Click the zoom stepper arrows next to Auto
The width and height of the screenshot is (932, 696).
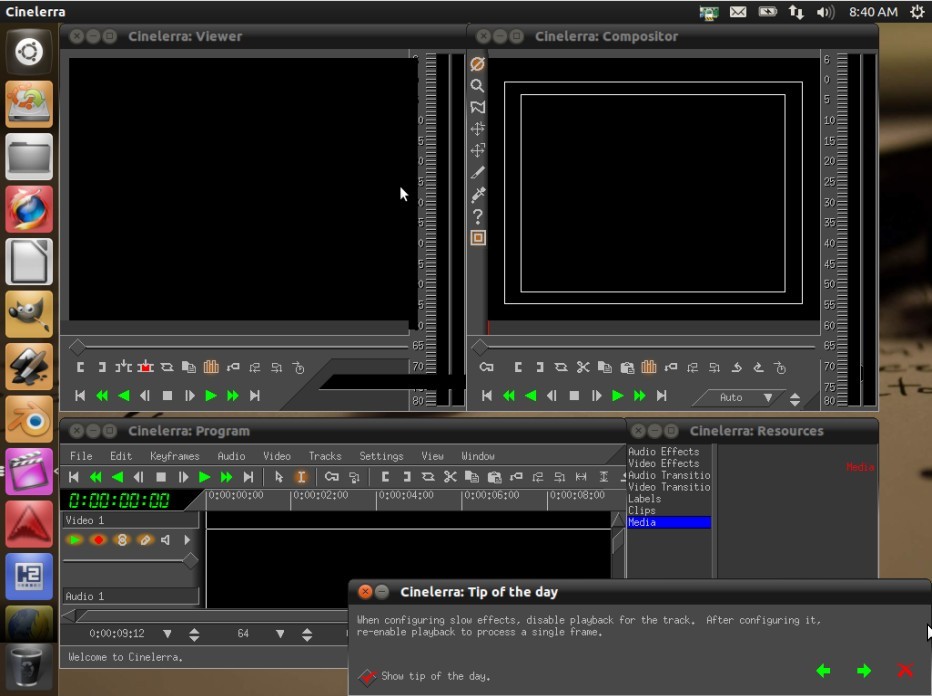(795, 399)
